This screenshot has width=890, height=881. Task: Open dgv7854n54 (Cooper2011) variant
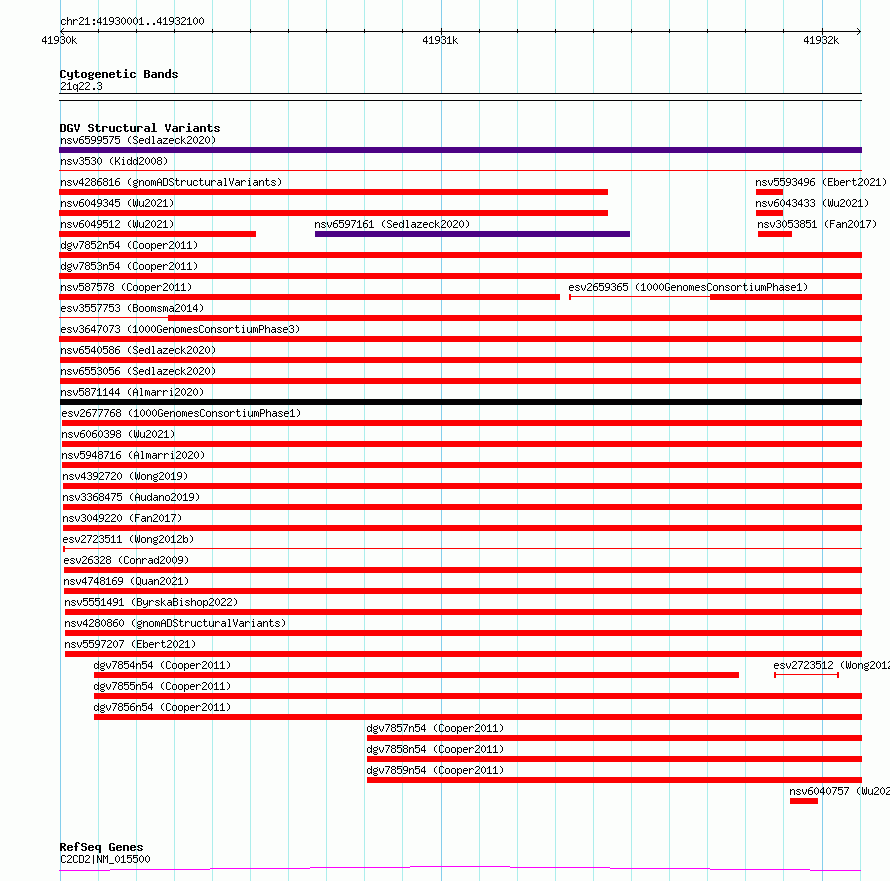point(162,665)
